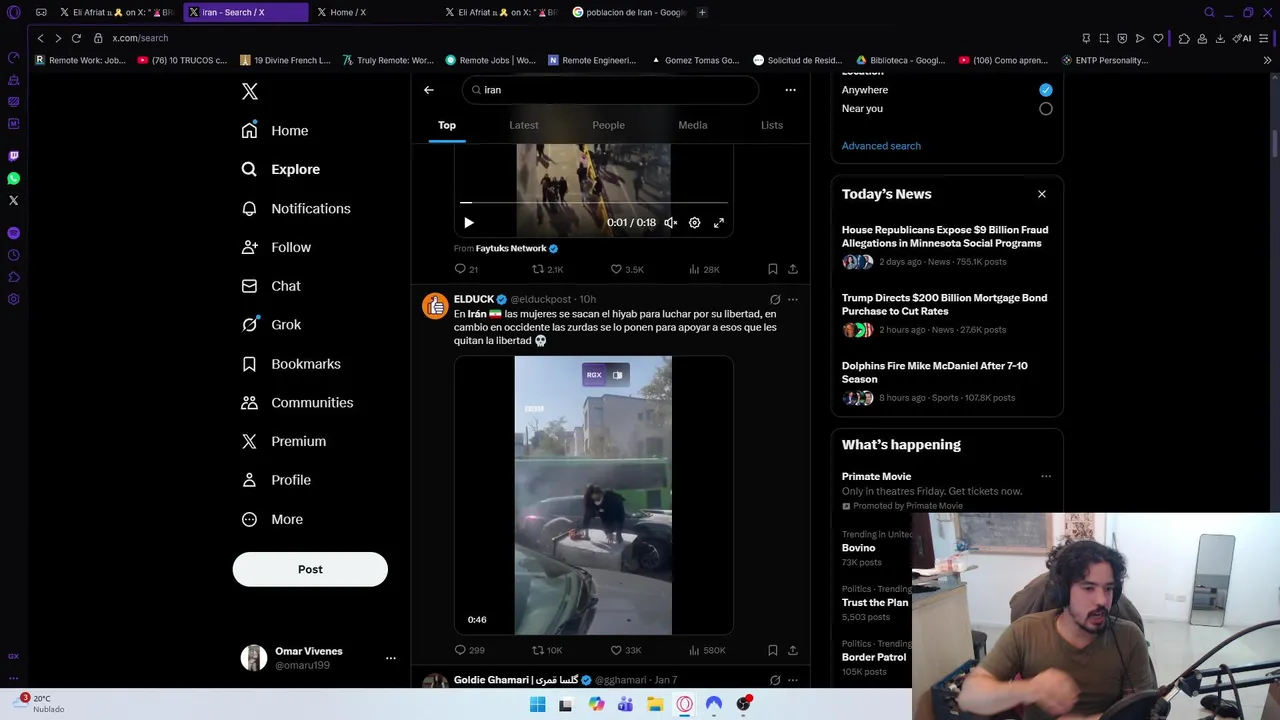Switch to the People tab

coord(608,125)
